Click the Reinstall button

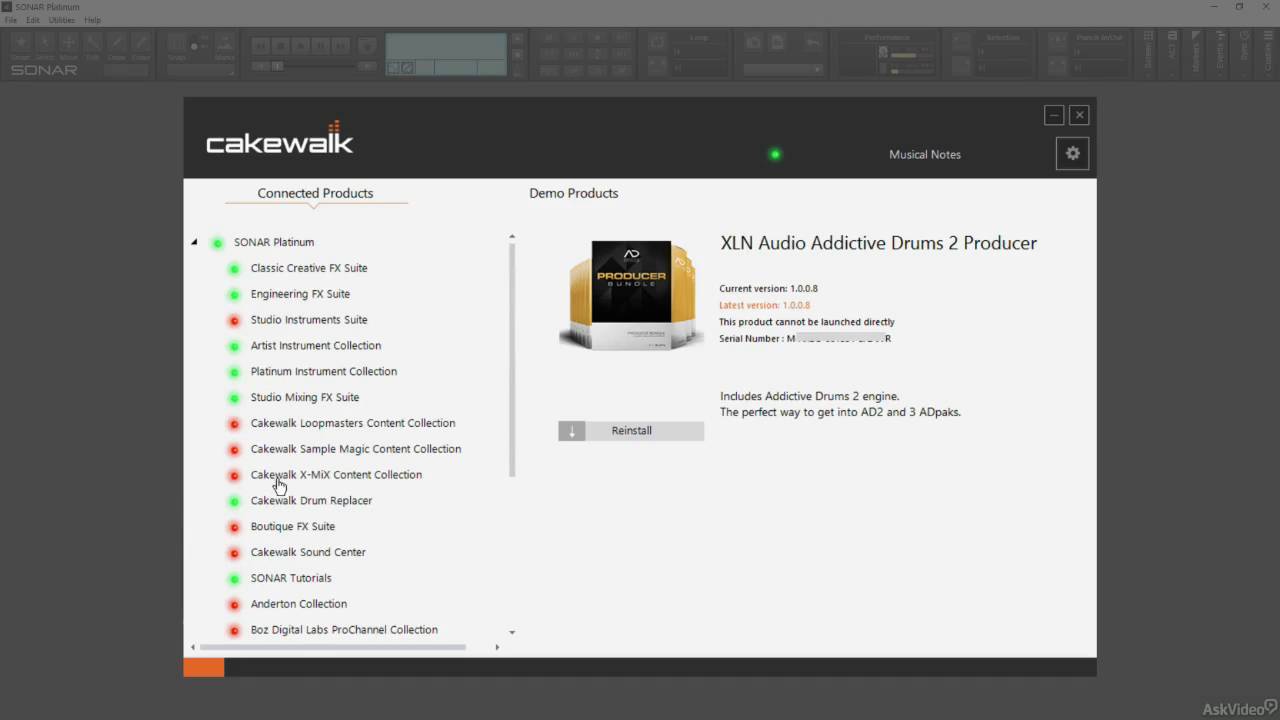(x=631, y=431)
